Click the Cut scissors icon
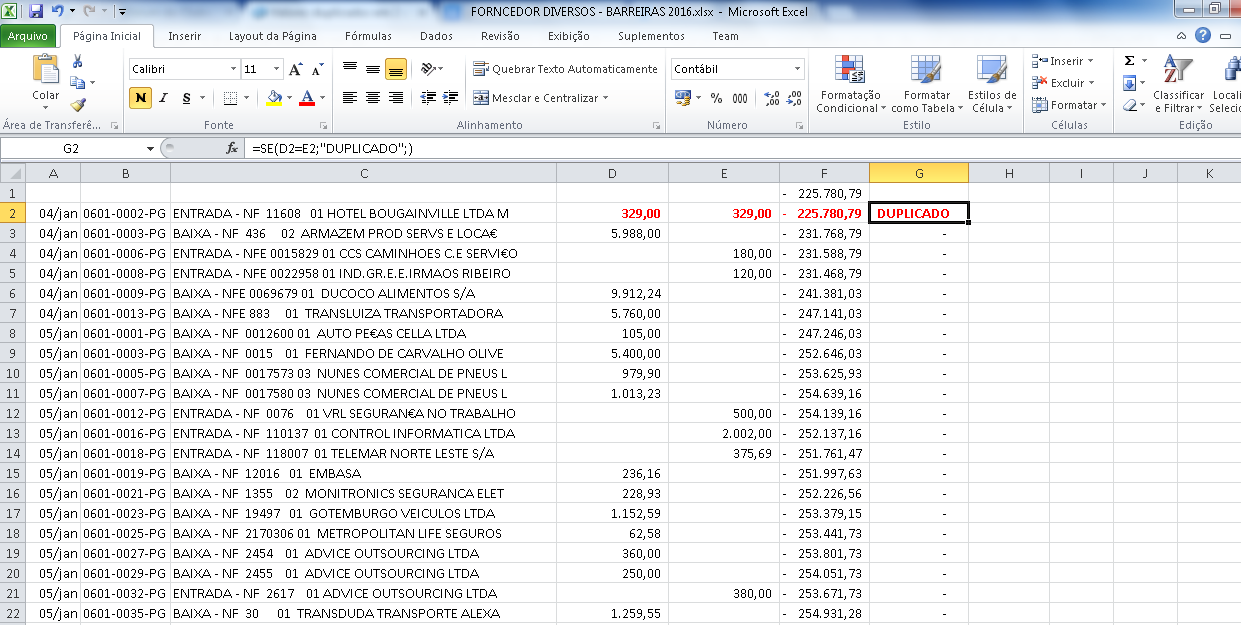This screenshot has height=625, width=1241. 78,62
